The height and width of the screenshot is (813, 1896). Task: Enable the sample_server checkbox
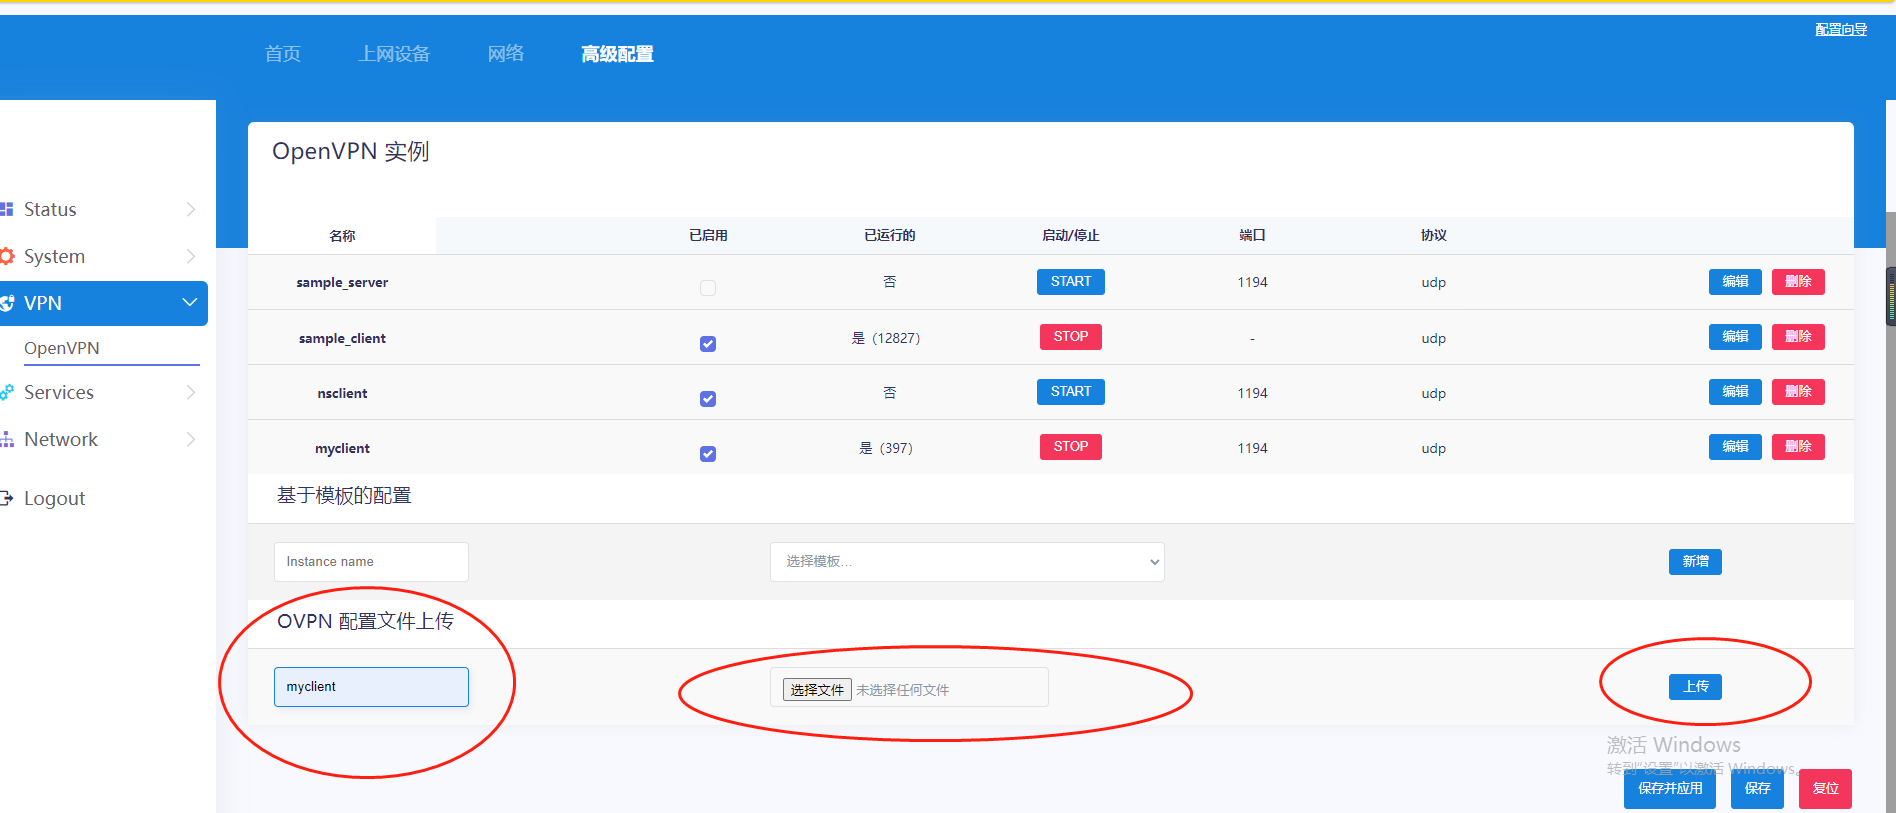pos(708,288)
